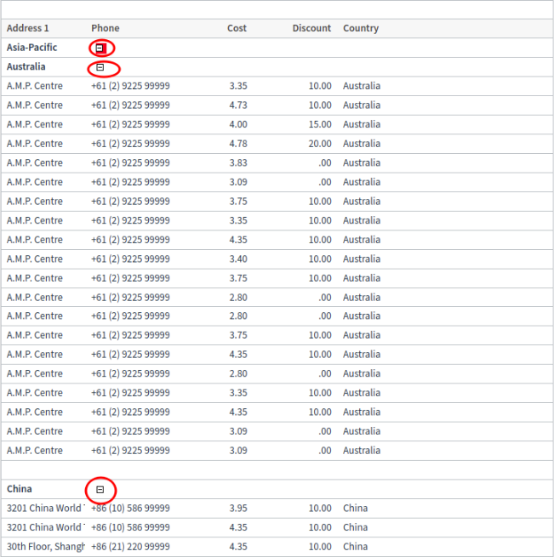554x557 pixels.
Task: Select the 15.00 discount cell
Action: point(320,124)
